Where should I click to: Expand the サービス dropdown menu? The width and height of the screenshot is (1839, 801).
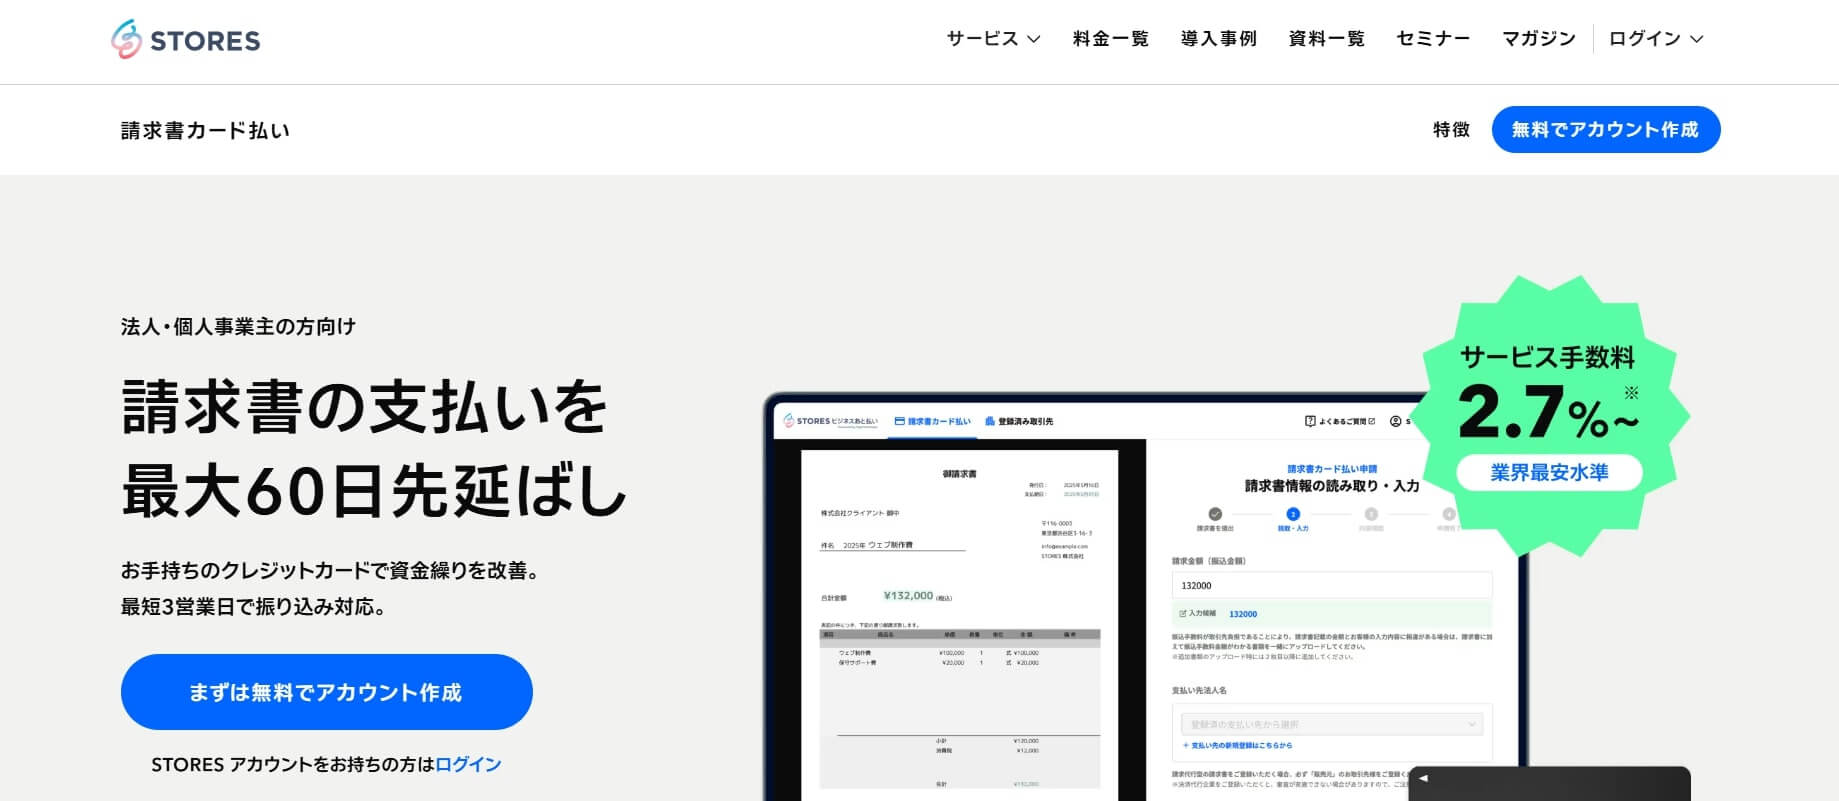point(993,39)
